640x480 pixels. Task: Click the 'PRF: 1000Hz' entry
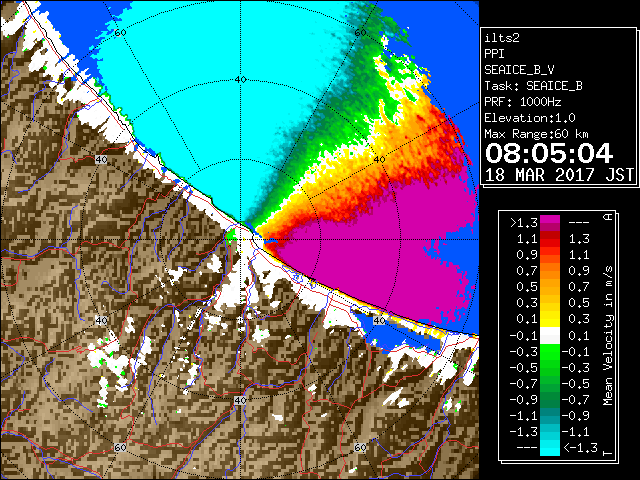coord(523,102)
